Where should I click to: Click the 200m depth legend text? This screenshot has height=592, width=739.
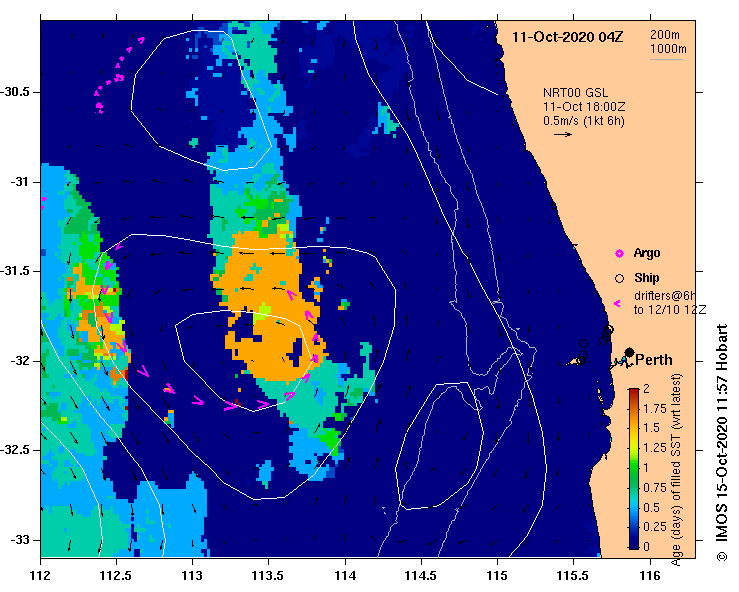click(665, 35)
